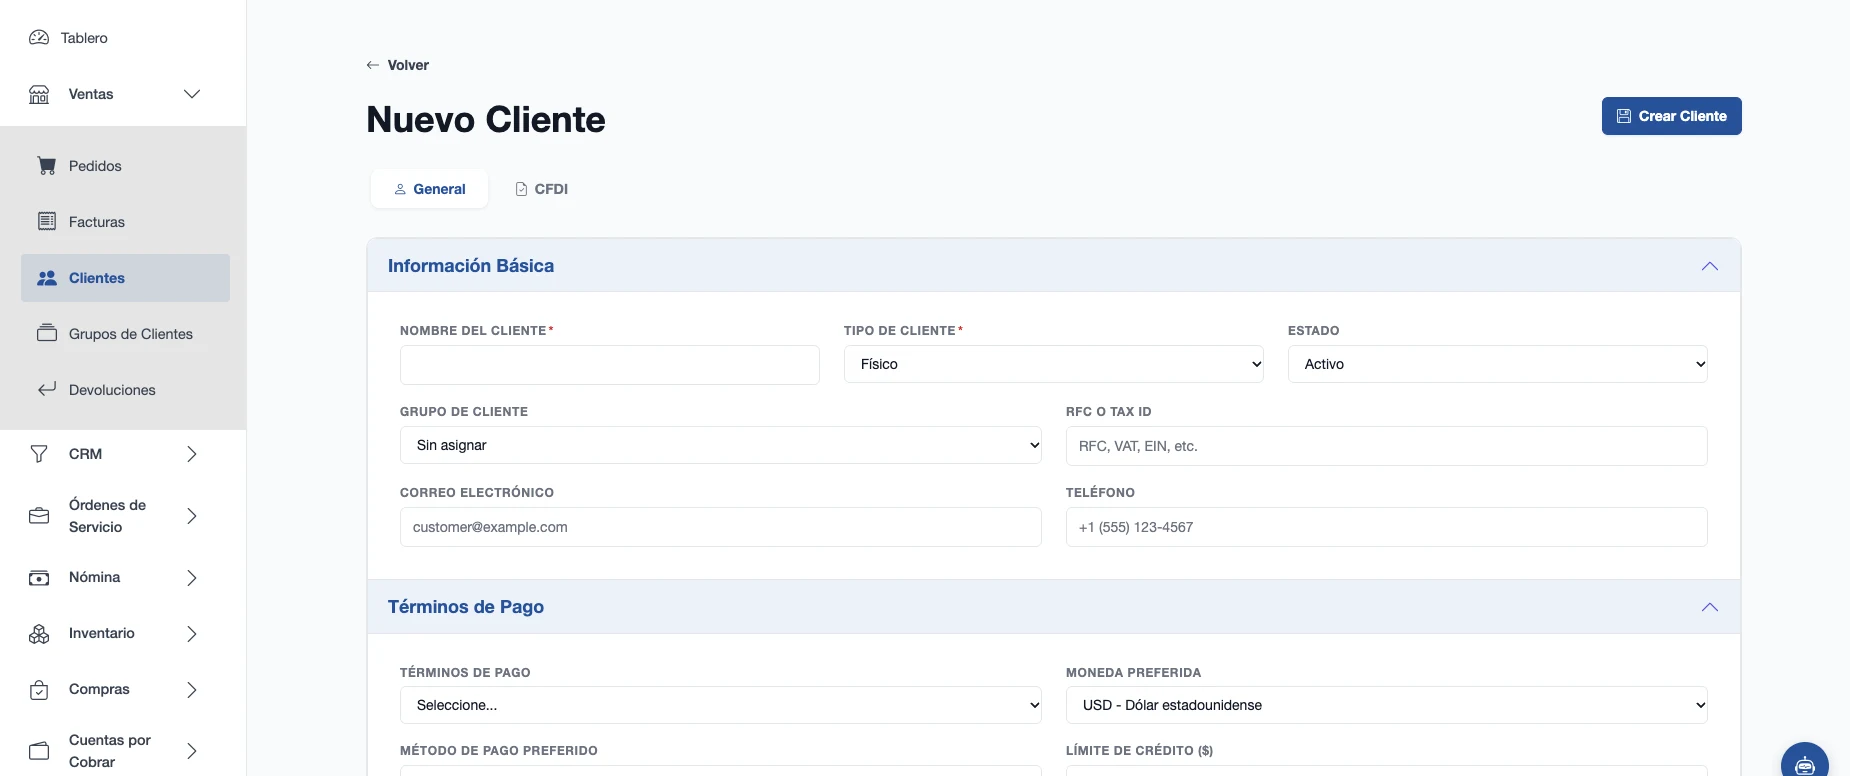Open the Grupo de Cliente dropdown

coord(721,445)
